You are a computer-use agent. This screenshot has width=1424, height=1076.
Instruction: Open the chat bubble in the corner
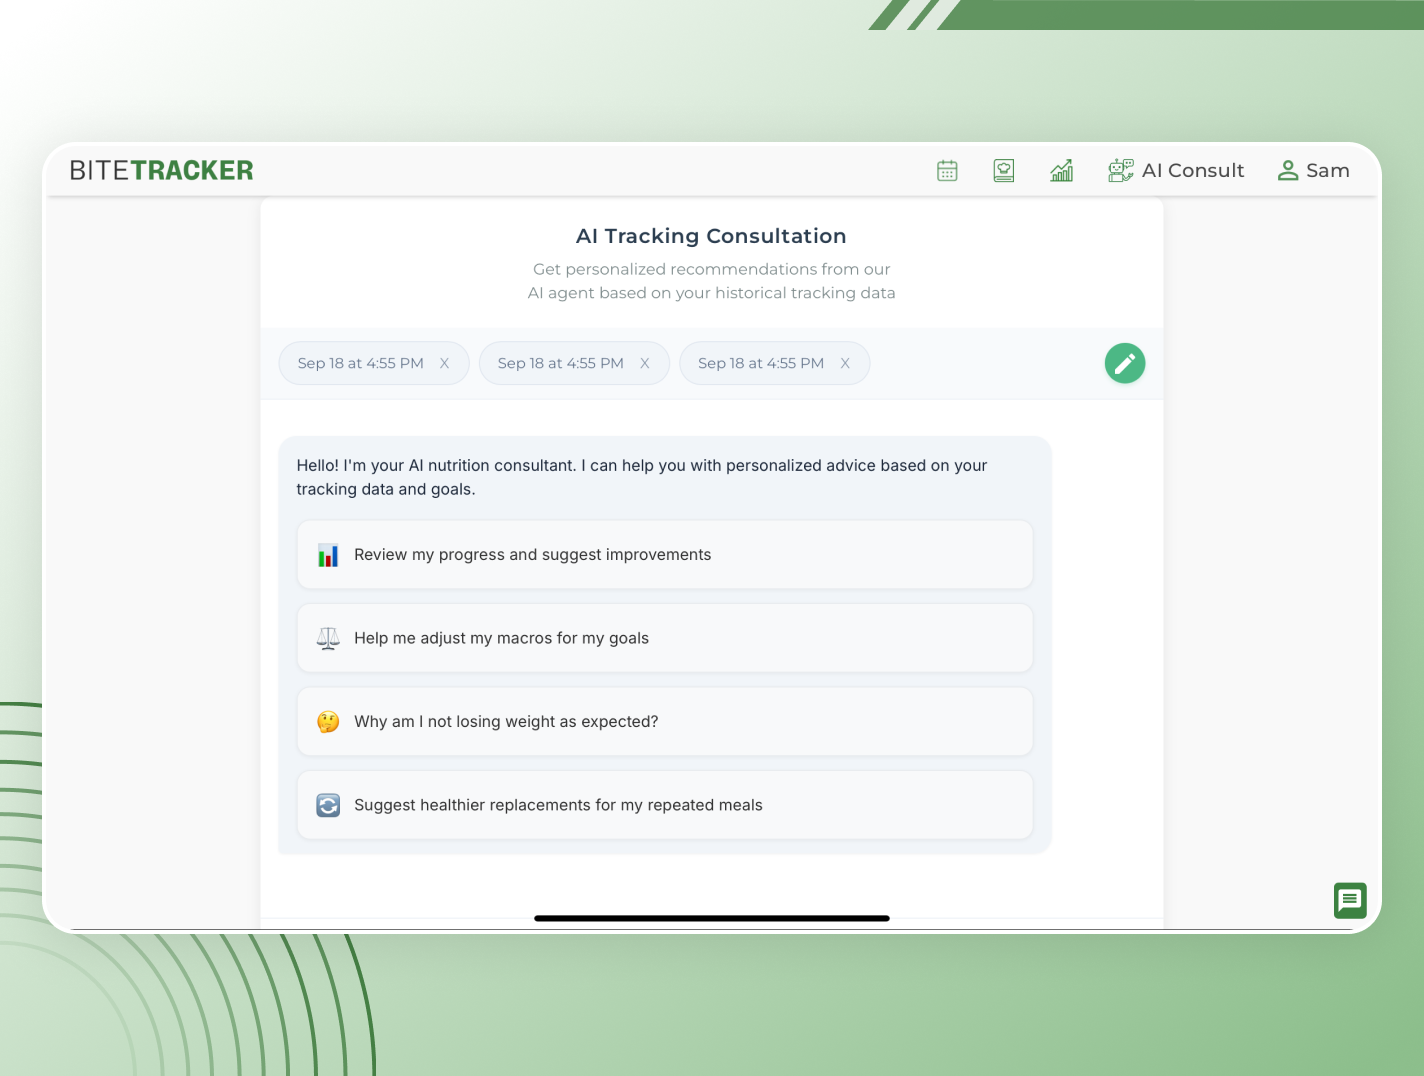(1350, 900)
